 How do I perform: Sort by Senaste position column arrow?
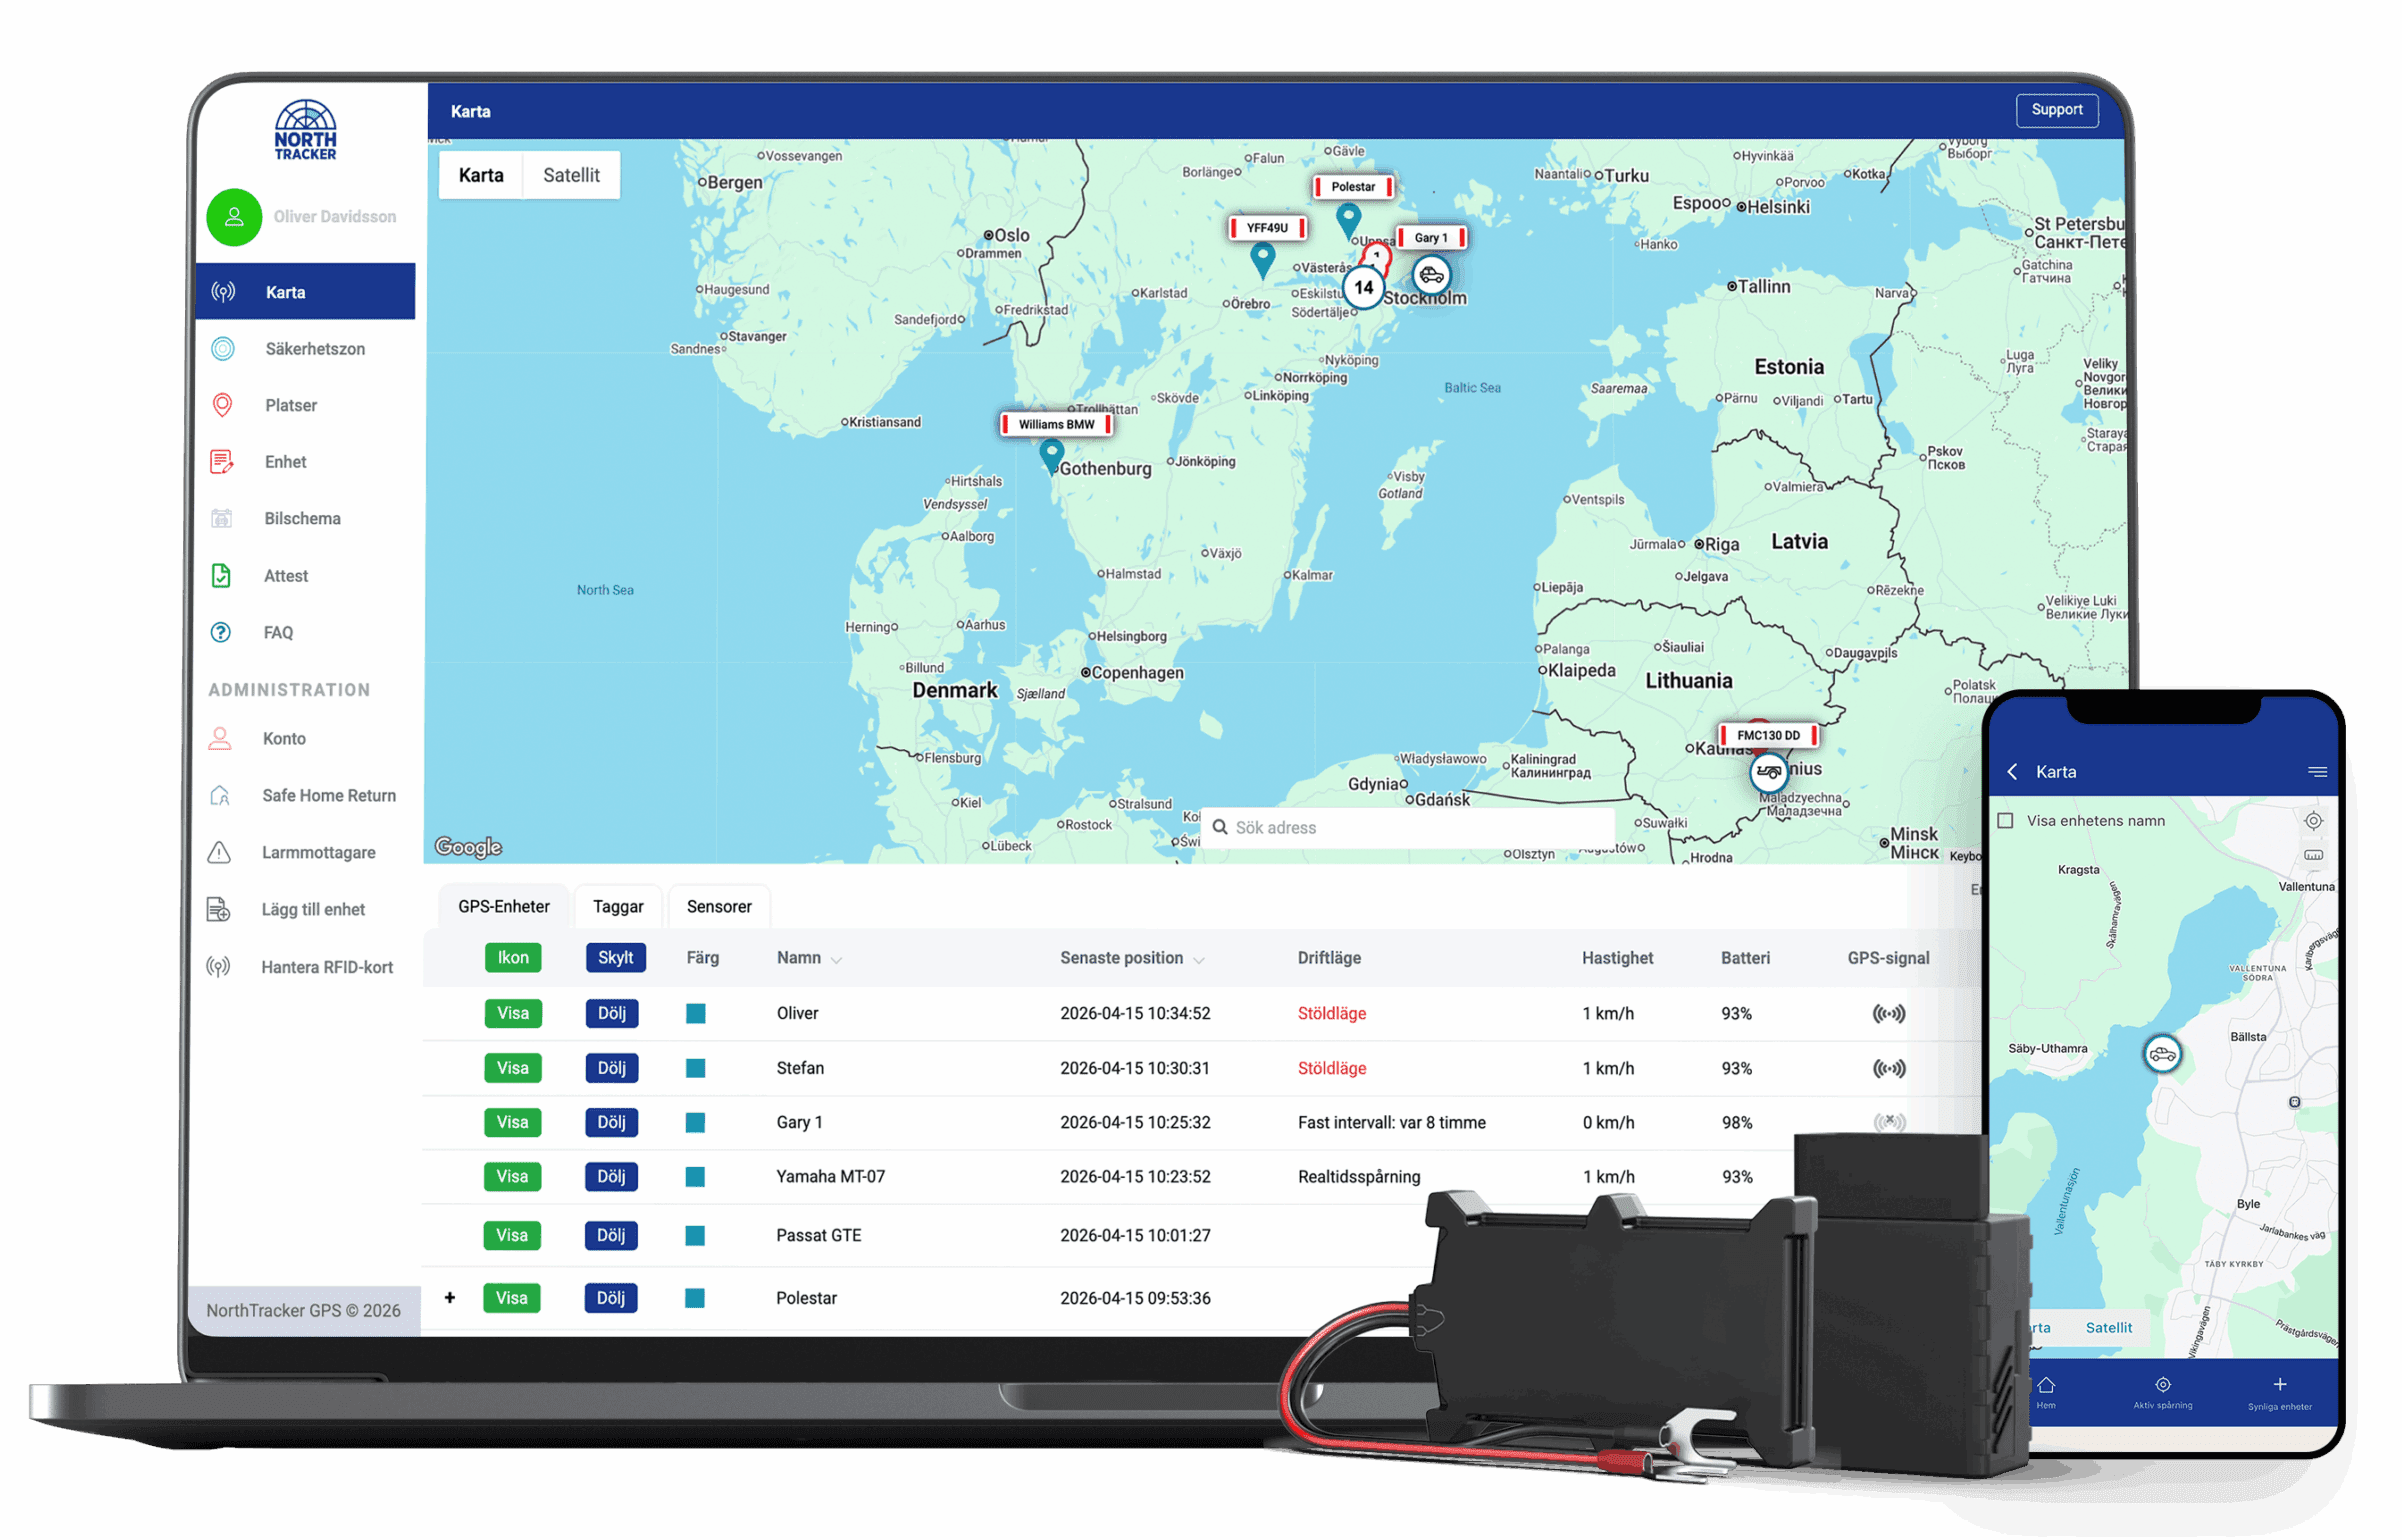tap(1198, 959)
